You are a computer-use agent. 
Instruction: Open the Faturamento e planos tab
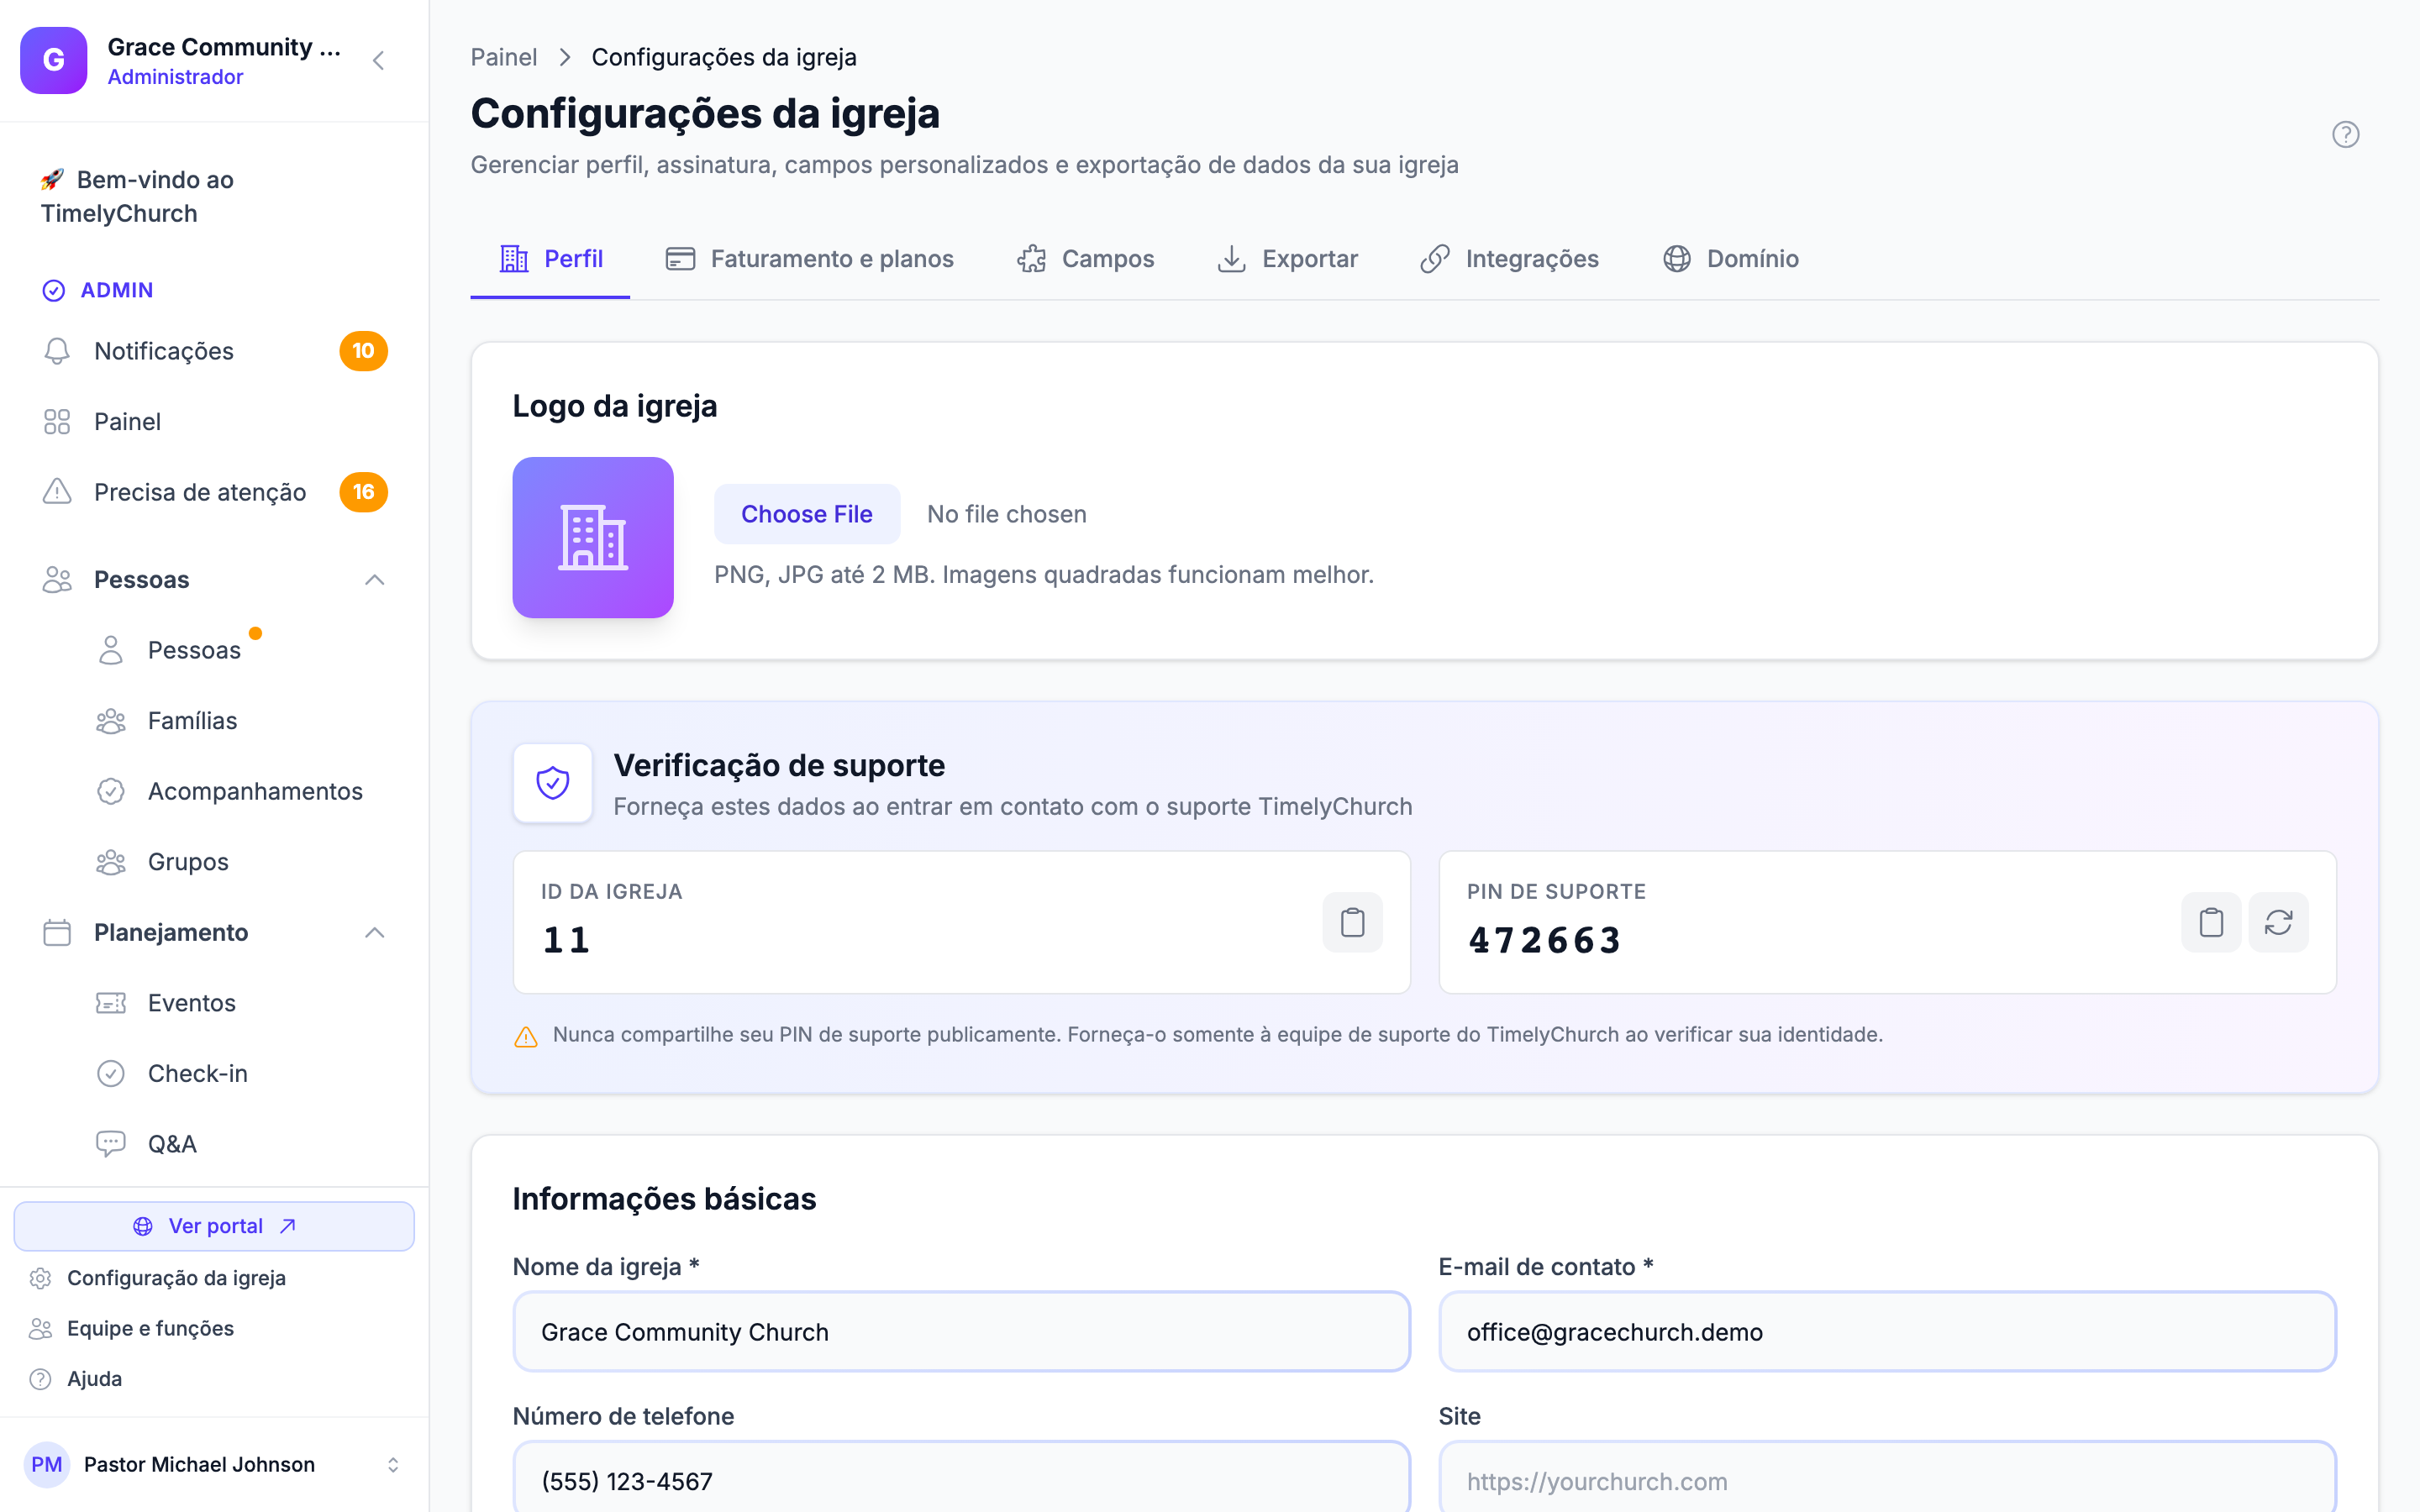click(x=809, y=259)
